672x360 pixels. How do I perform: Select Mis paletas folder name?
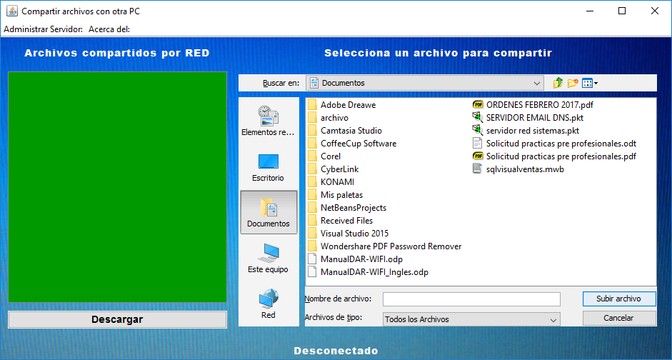[x=342, y=195]
